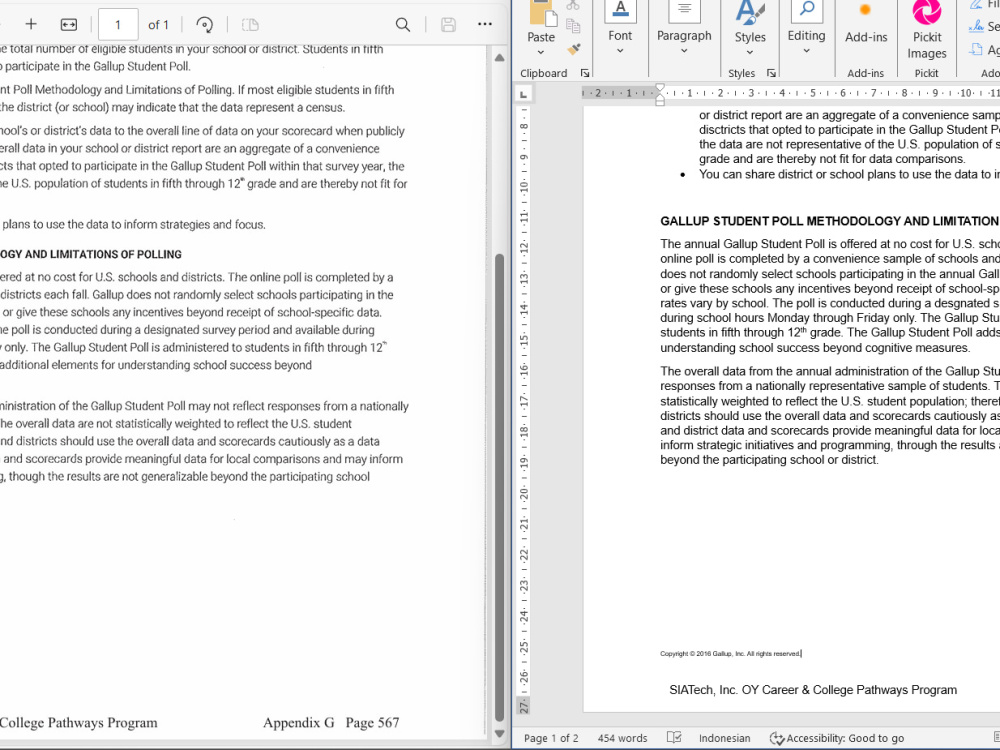This screenshot has height=750, width=1000.
Task: Click the Styles gallery icon
Action: coord(750,13)
